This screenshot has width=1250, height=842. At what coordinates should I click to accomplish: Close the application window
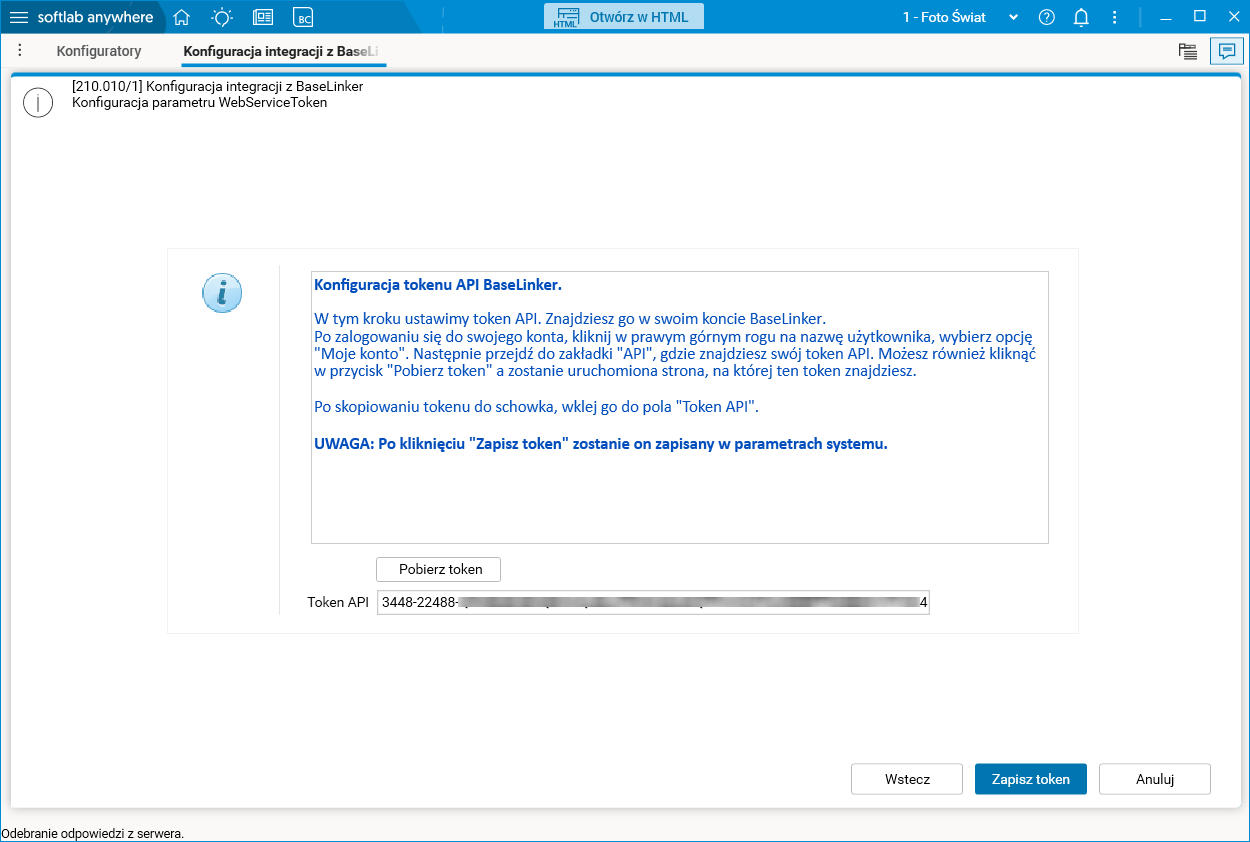coord(1233,17)
